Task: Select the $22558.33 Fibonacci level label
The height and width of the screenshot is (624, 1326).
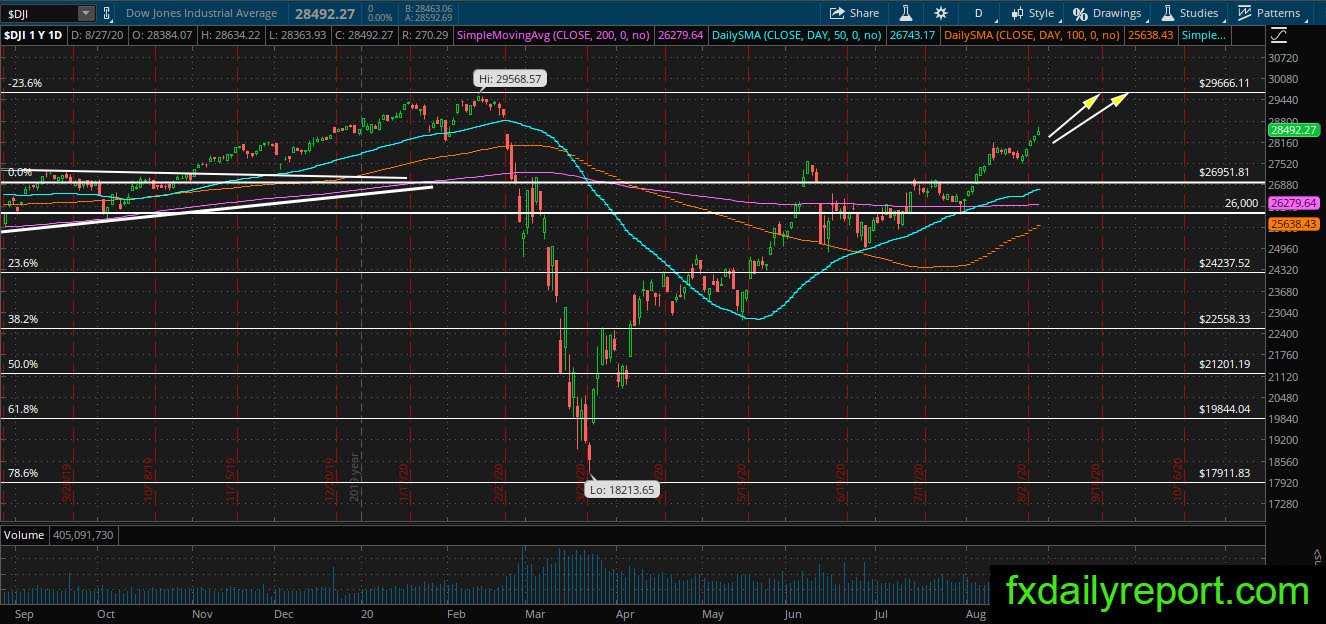Action: coord(1224,319)
